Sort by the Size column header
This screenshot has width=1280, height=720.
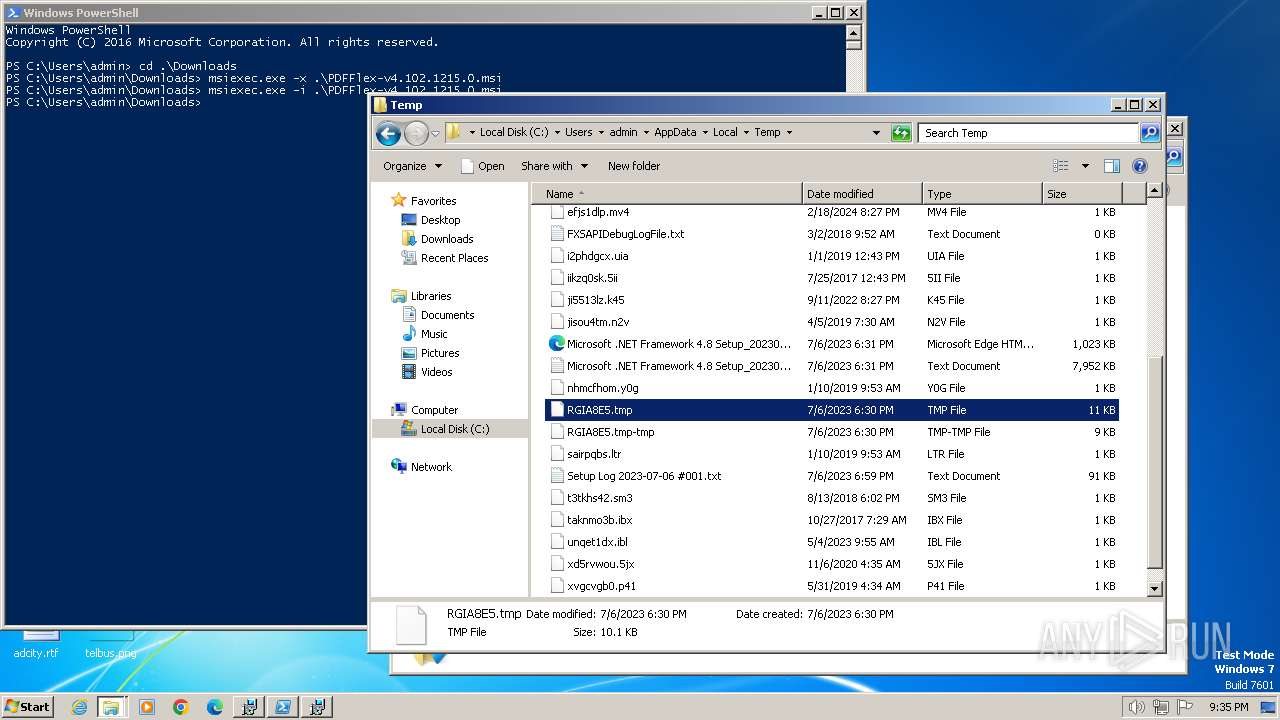click(1082, 194)
